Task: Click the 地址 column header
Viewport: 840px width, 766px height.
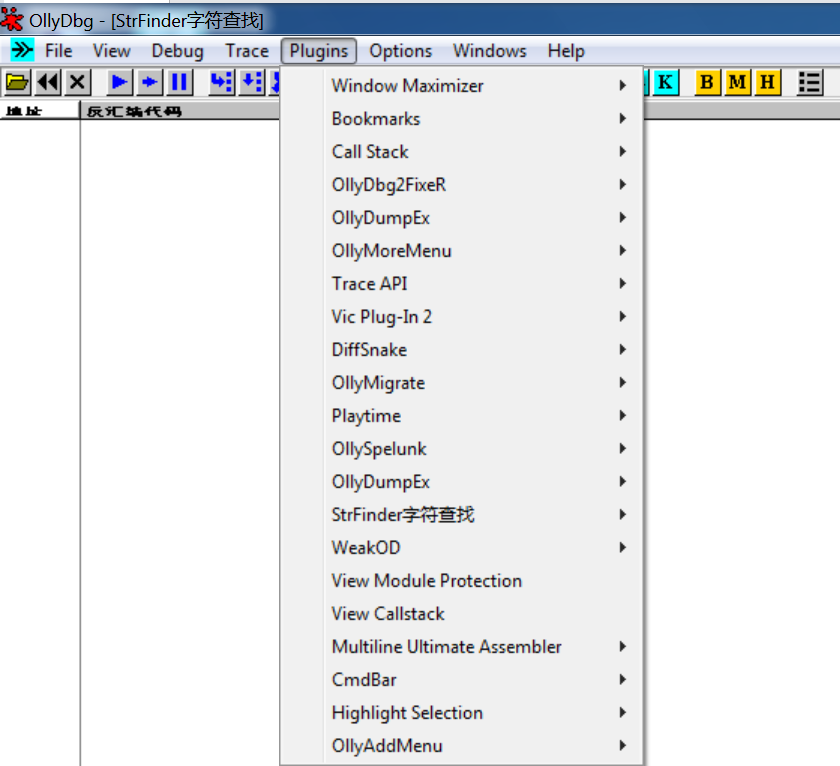Action: point(40,111)
